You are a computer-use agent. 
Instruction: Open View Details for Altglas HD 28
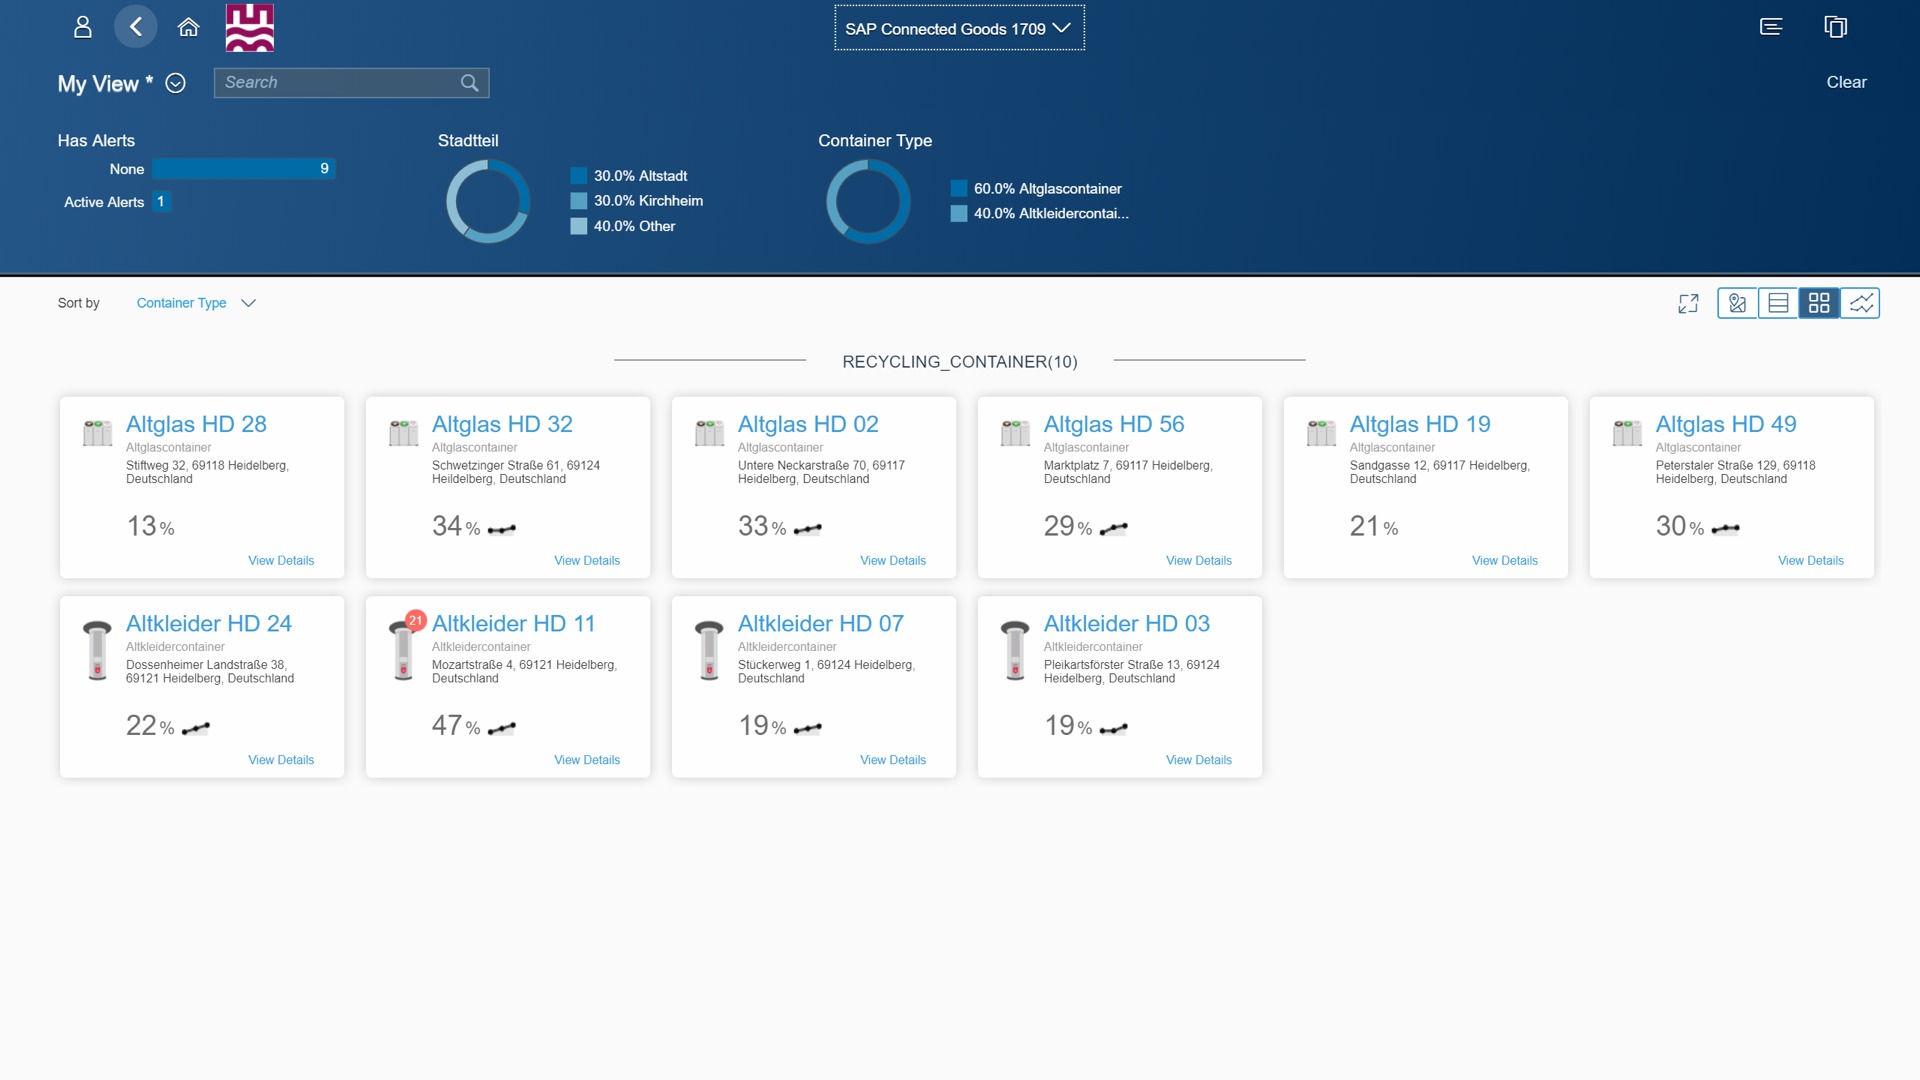tap(281, 561)
